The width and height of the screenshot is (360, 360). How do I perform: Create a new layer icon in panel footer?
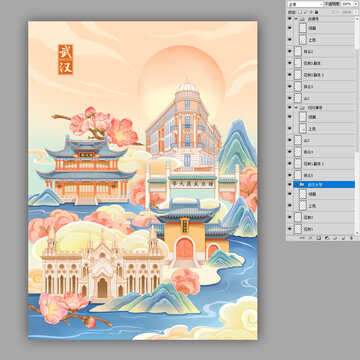(x=343, y=238)
